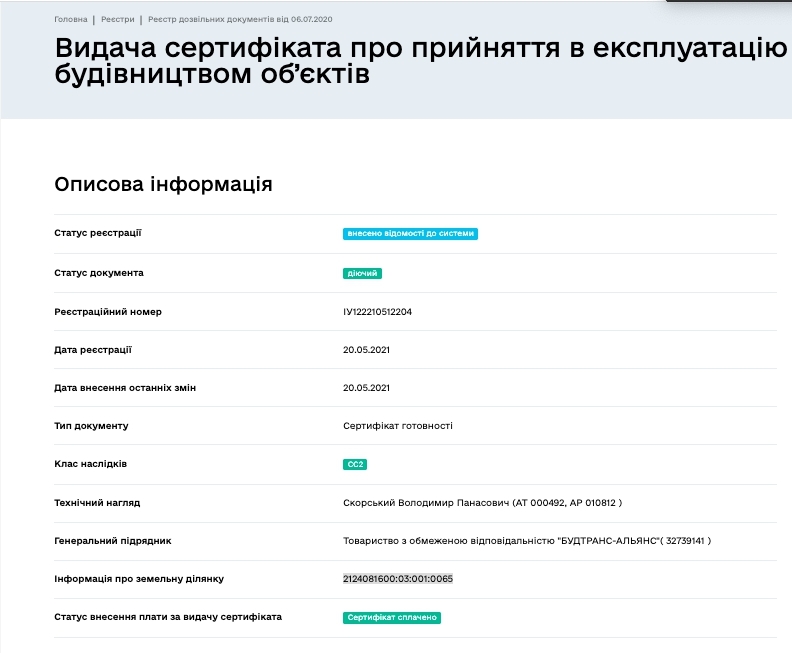792x653 pixels.
Task: Click the page title 'Видача сертифіката про прийняття'
Action: (x=421, y=61)
